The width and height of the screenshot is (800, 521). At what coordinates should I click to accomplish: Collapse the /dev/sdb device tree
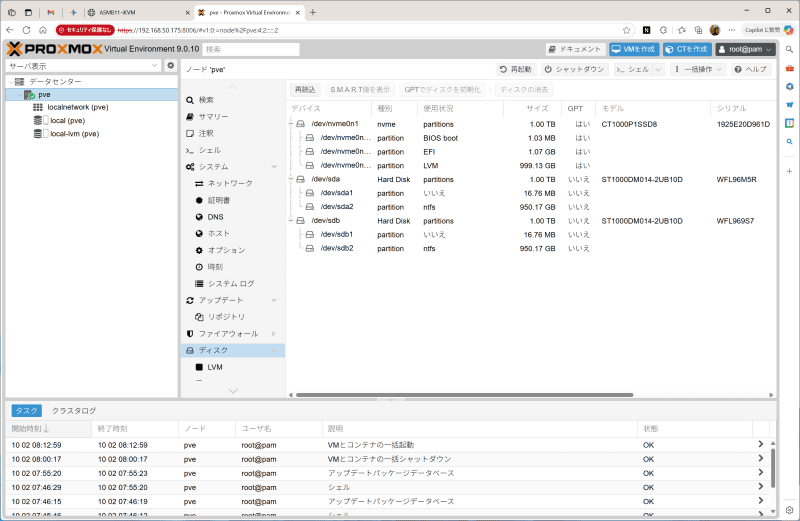[x=291, y=220]
